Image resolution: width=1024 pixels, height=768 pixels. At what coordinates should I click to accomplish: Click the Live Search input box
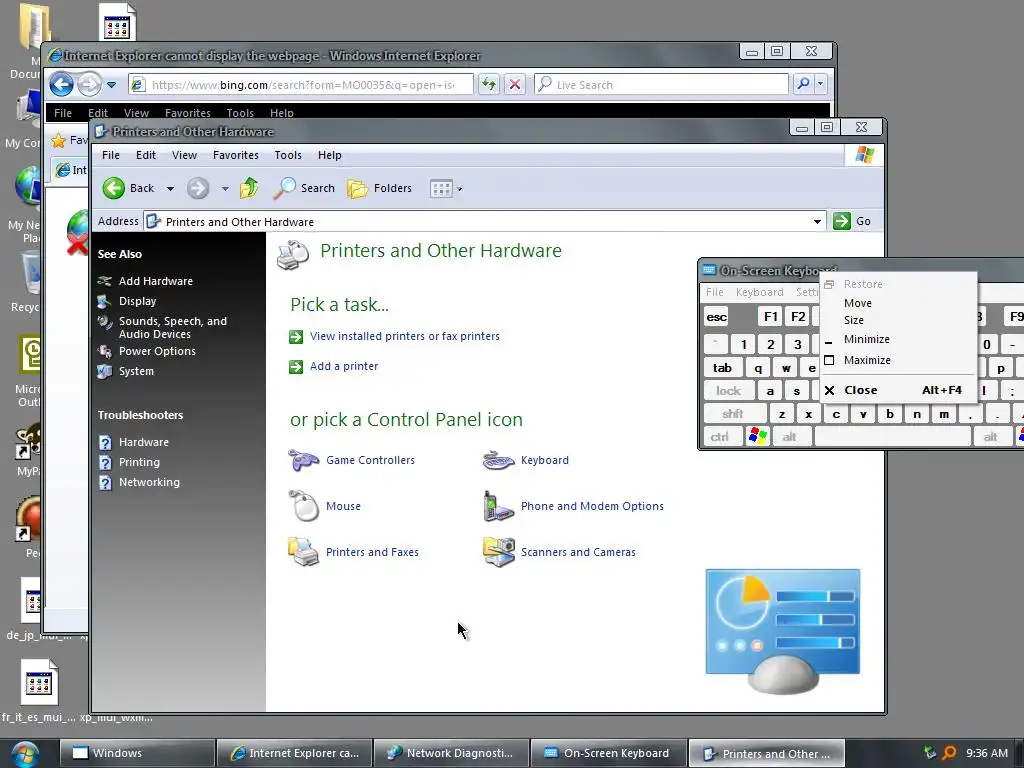[x=662, y=84]
